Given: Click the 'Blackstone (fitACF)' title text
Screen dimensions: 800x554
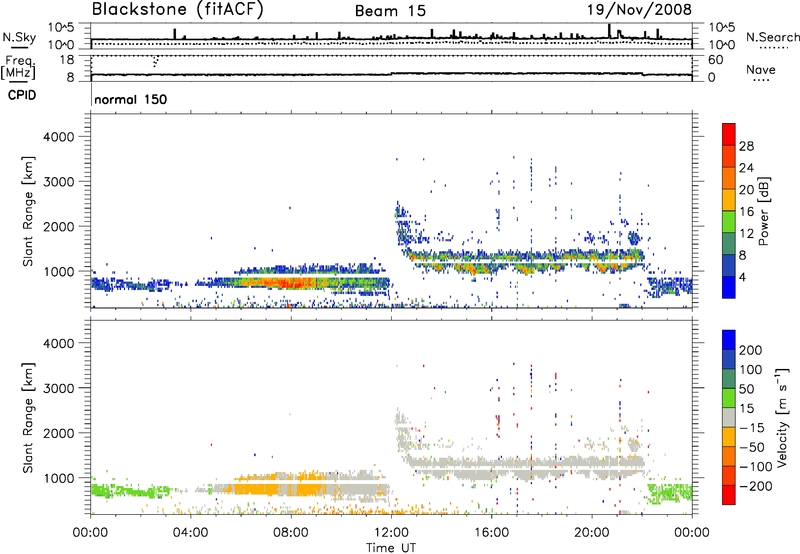Looking at the screenshot, I should pyautogui.click(x=178, y=10).
